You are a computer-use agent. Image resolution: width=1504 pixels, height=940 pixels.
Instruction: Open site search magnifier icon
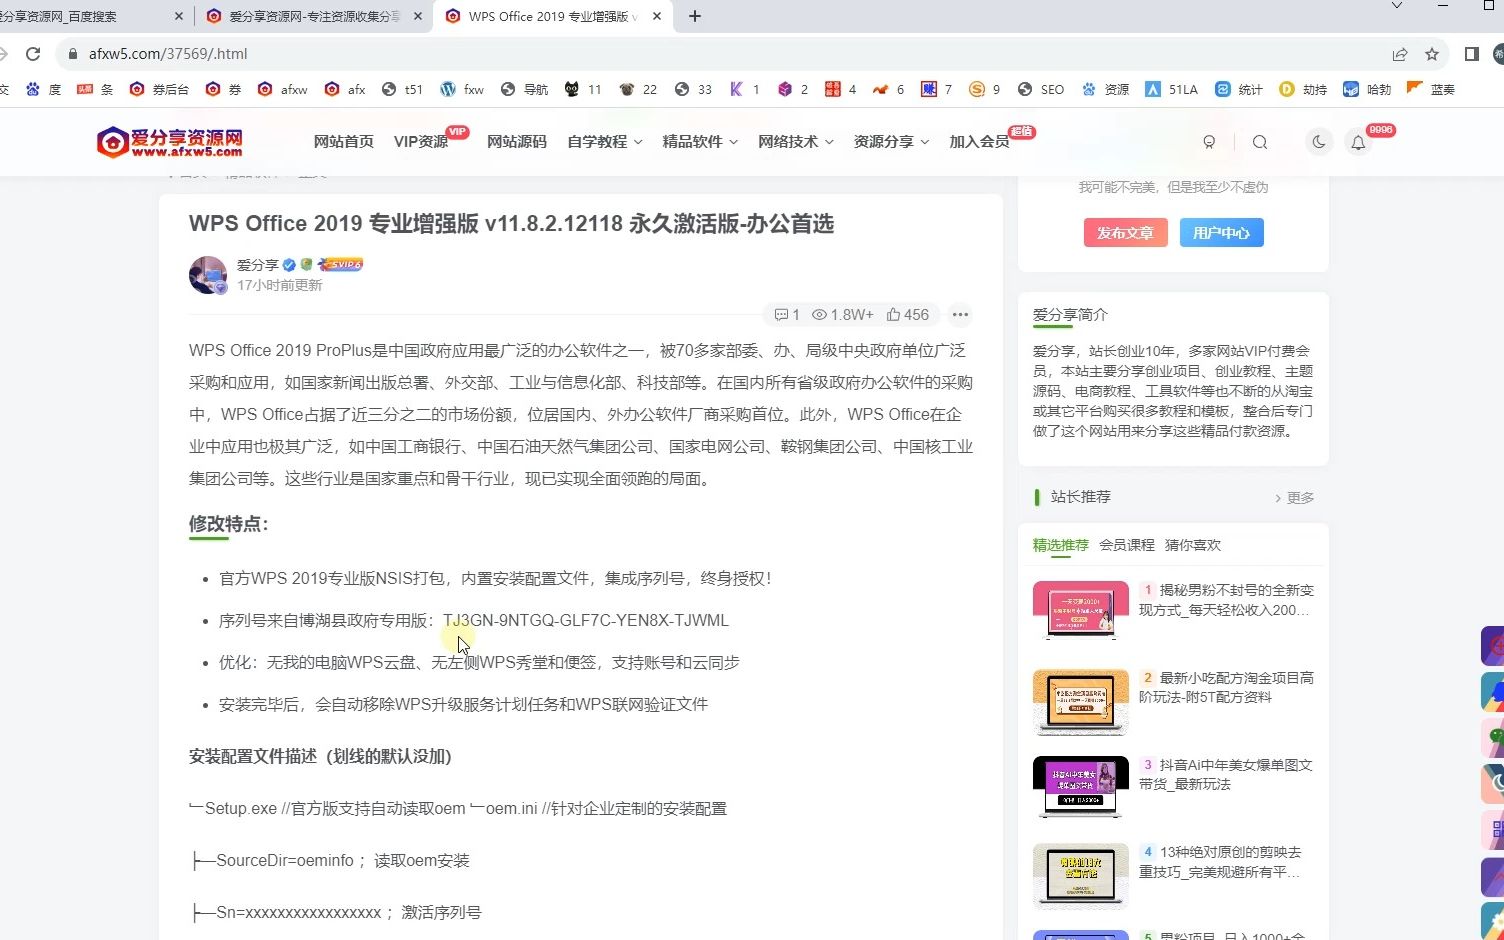[1260, 142]
